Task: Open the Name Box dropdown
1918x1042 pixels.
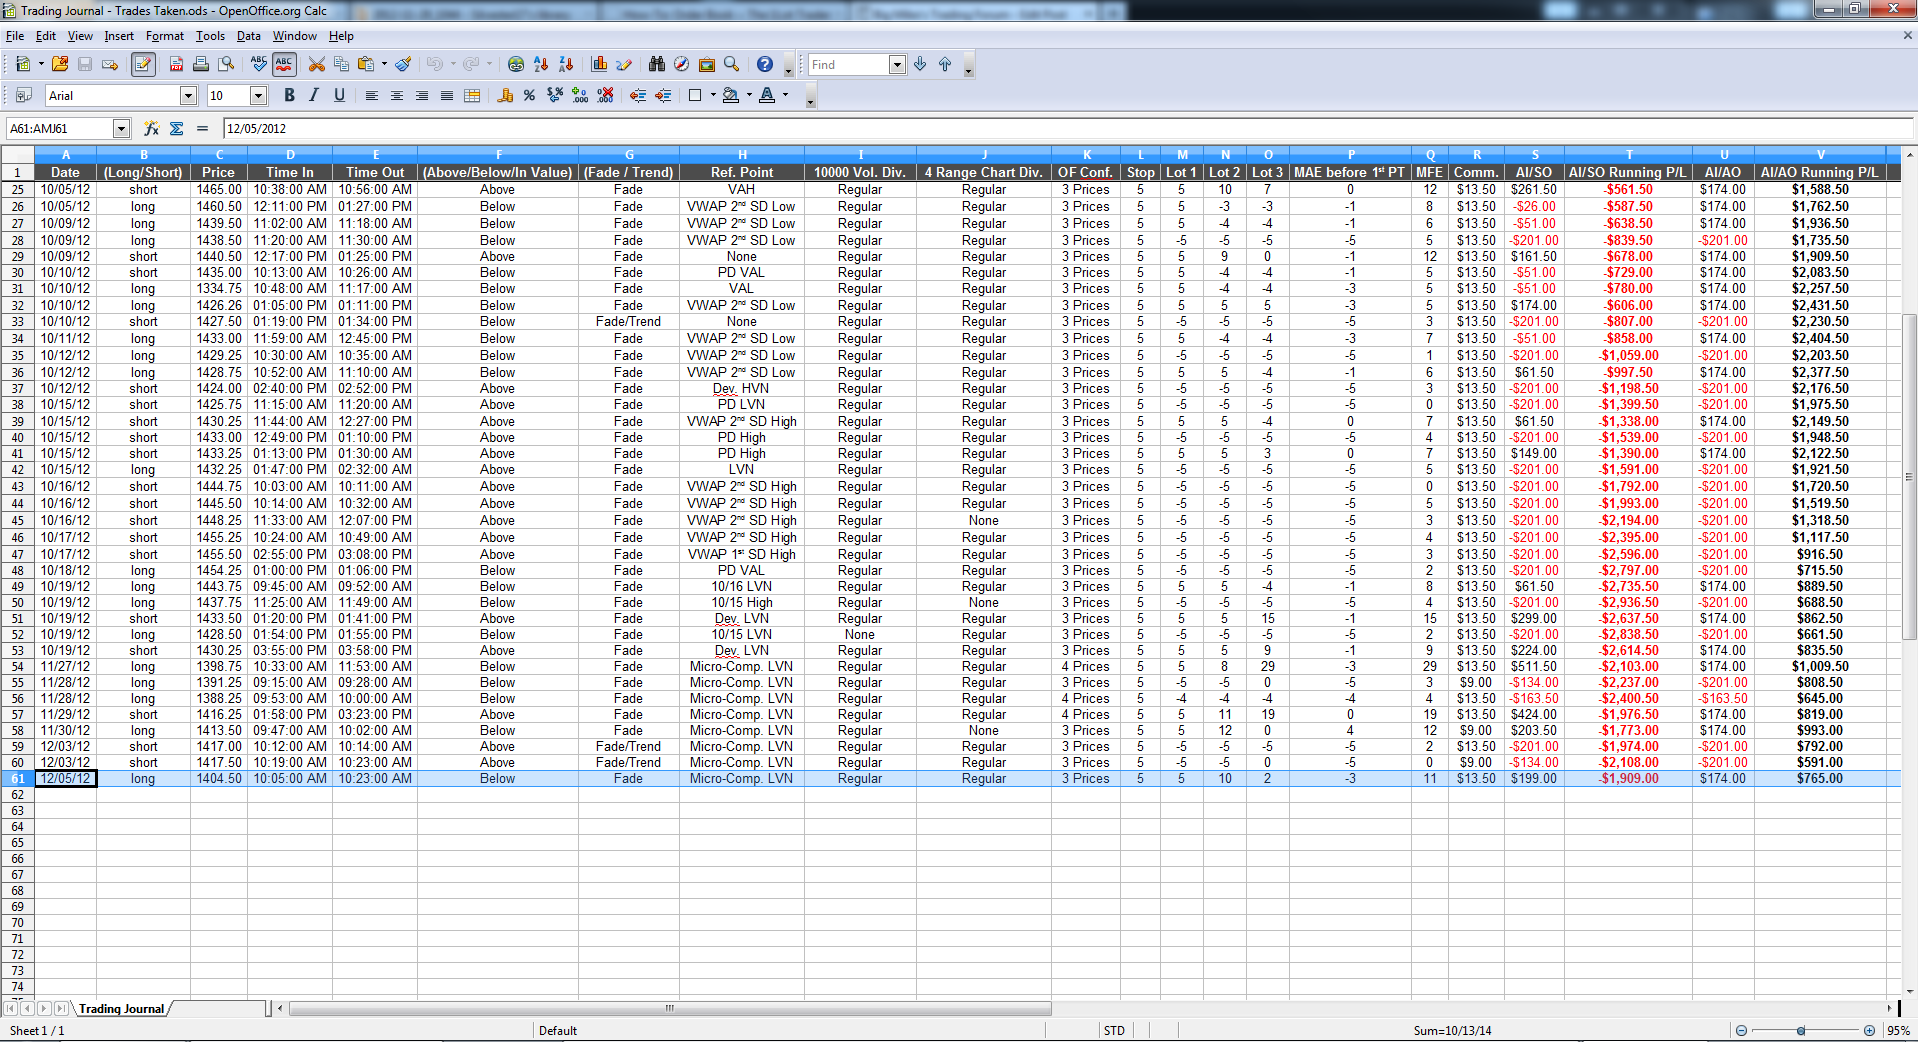Action: click(x=121, y=128)
